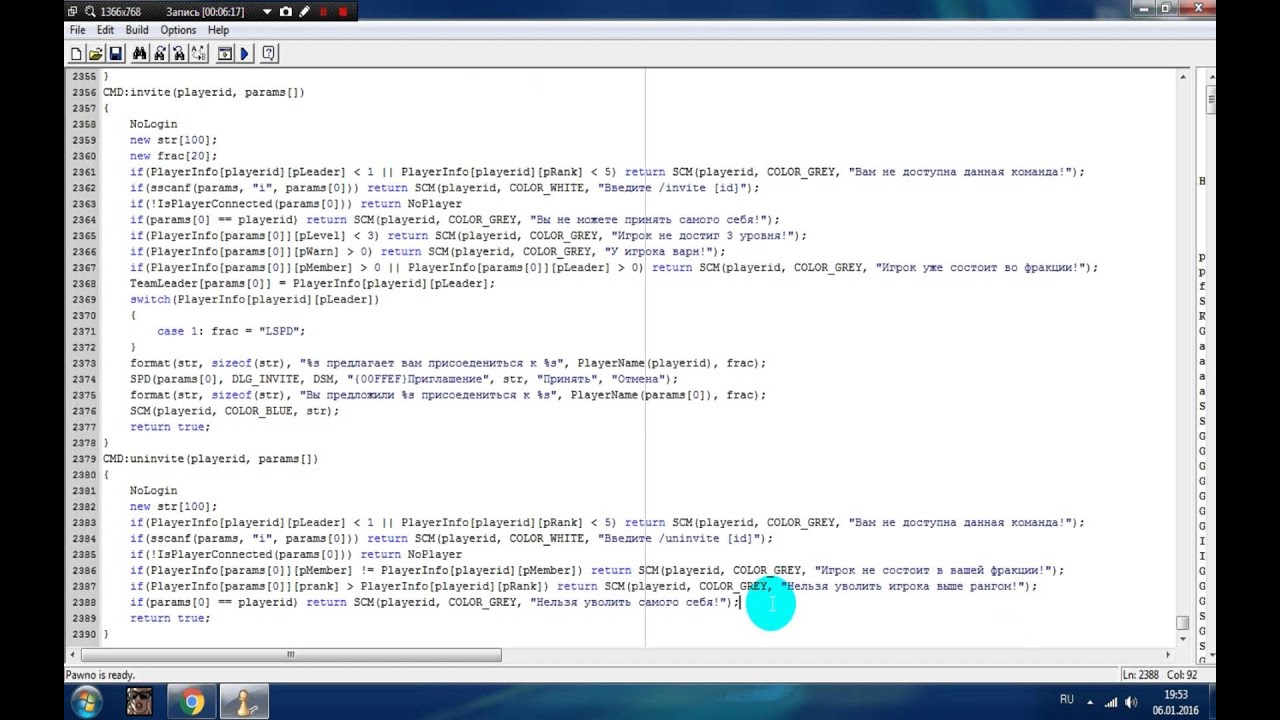The width and height of the screenshot is (1280, 720).
Task: Compile the script with the compile icon
Action: click(225, 54)
